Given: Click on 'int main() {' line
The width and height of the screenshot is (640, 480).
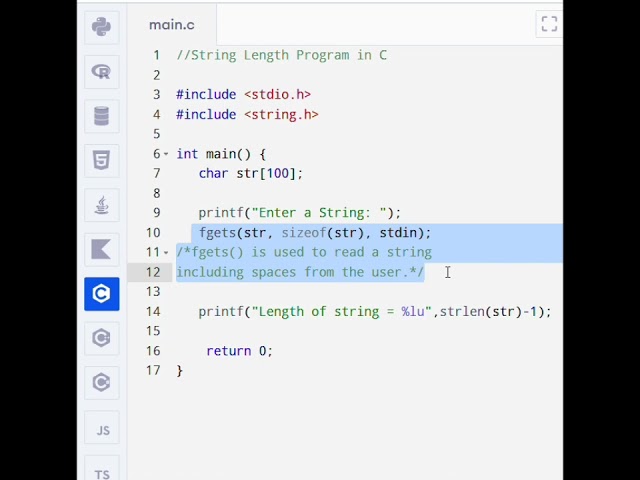Looking at the screenshot, I should (x=221, y=154).
